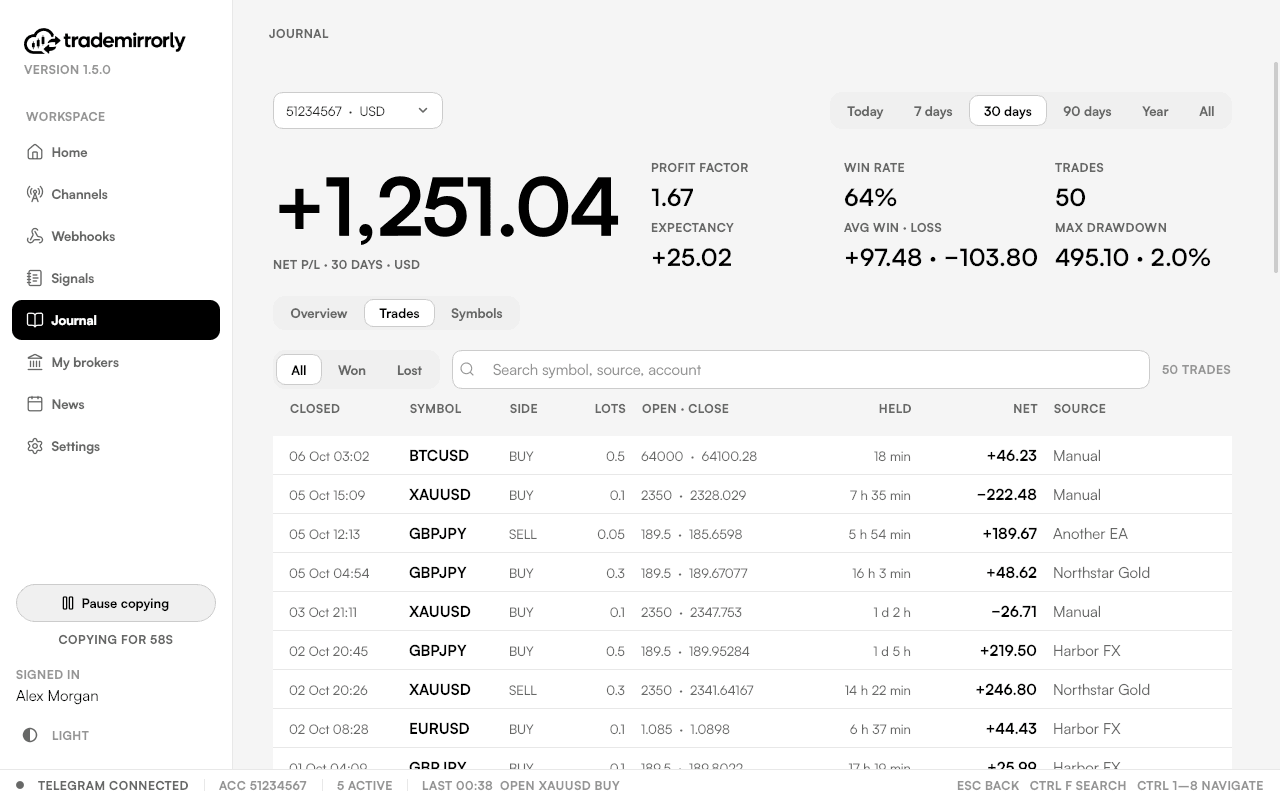The height and width of the screenshot is (800, 1280).
Task: Click the vertical scrollbar of the journal
Action: [x=1275, y=167]
